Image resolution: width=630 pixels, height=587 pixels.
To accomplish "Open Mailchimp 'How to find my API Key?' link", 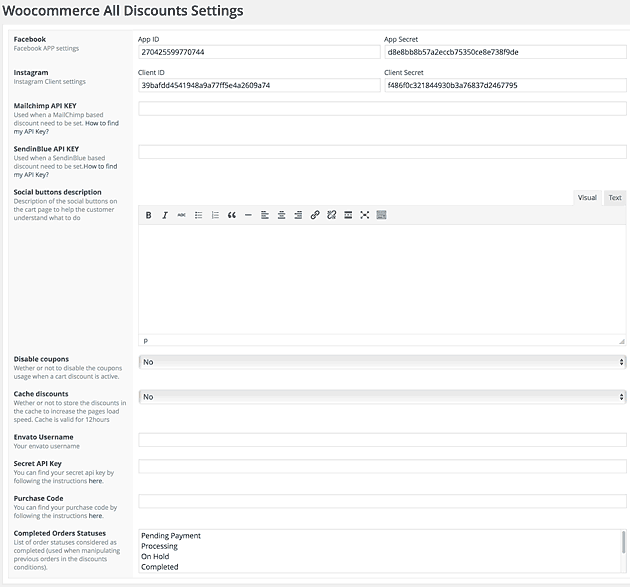I will click(x=66, y=127).
